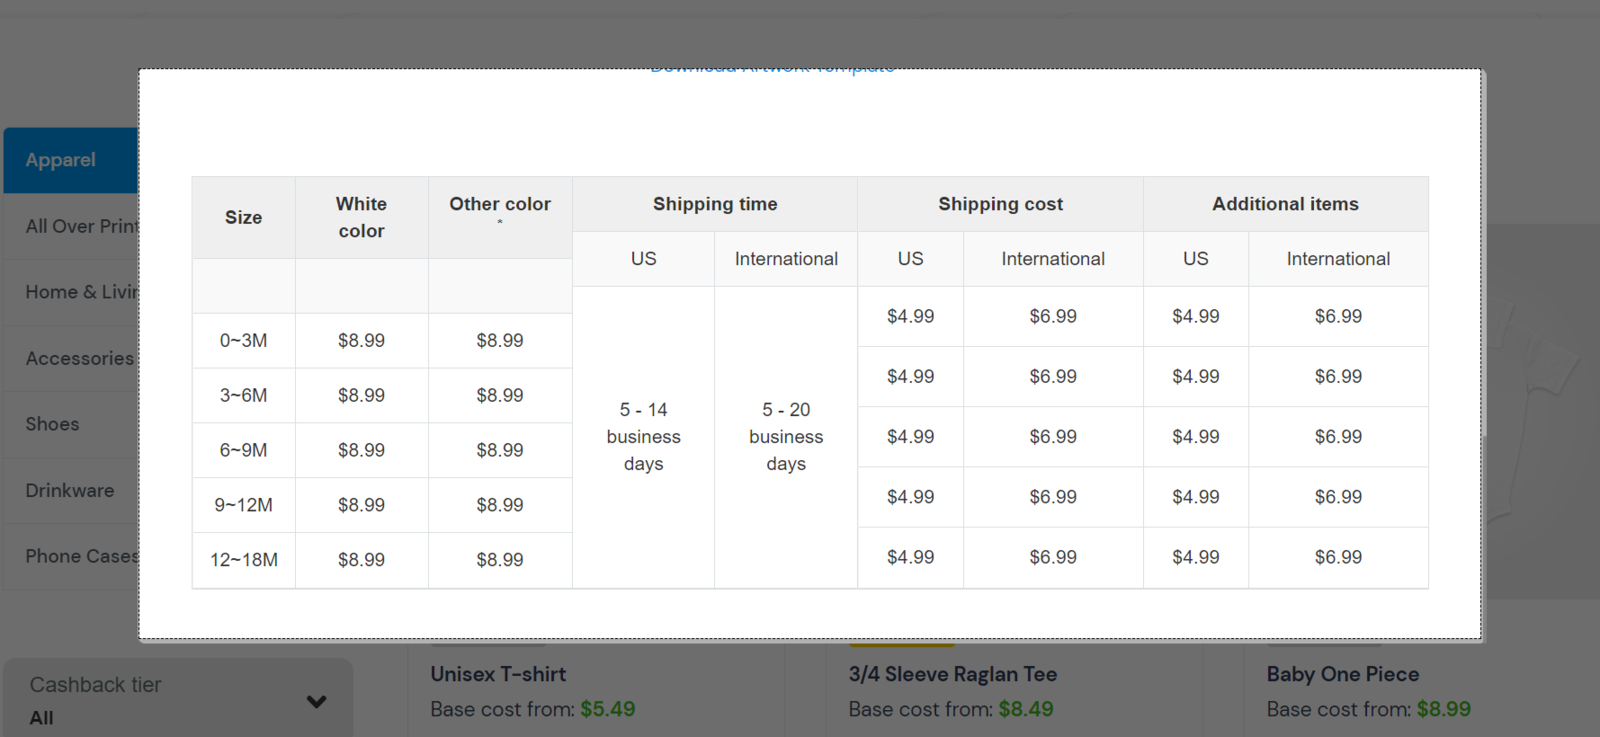
Task: Select the 12~18M size row
Action: click(243, 560)
